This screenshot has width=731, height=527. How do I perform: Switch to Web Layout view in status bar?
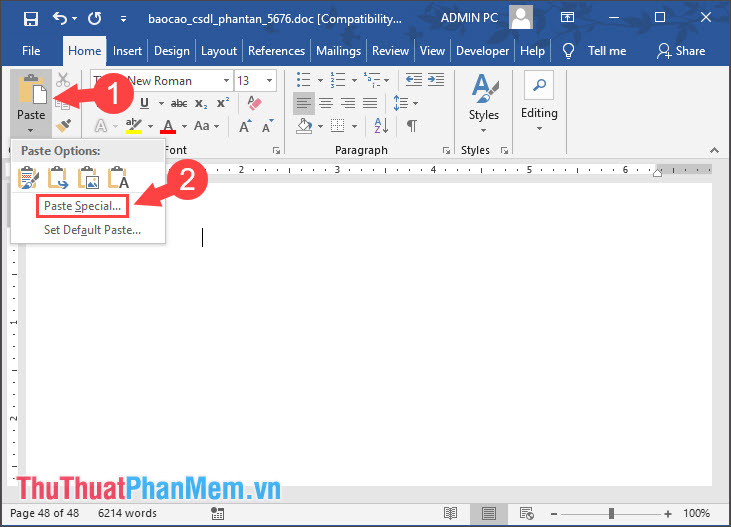pos(525,513)
